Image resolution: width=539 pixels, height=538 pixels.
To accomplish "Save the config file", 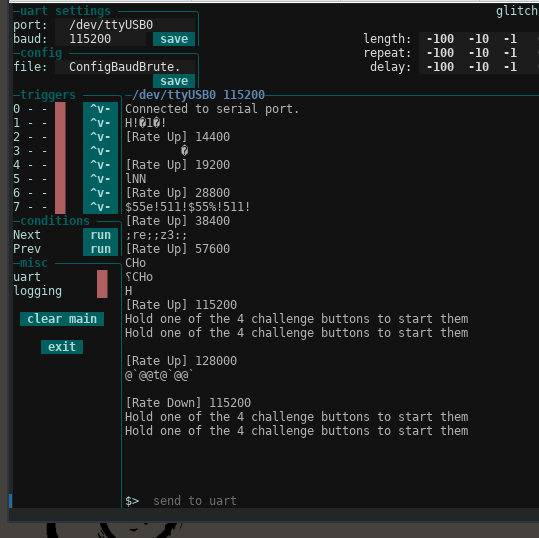I will click(174, 81).
